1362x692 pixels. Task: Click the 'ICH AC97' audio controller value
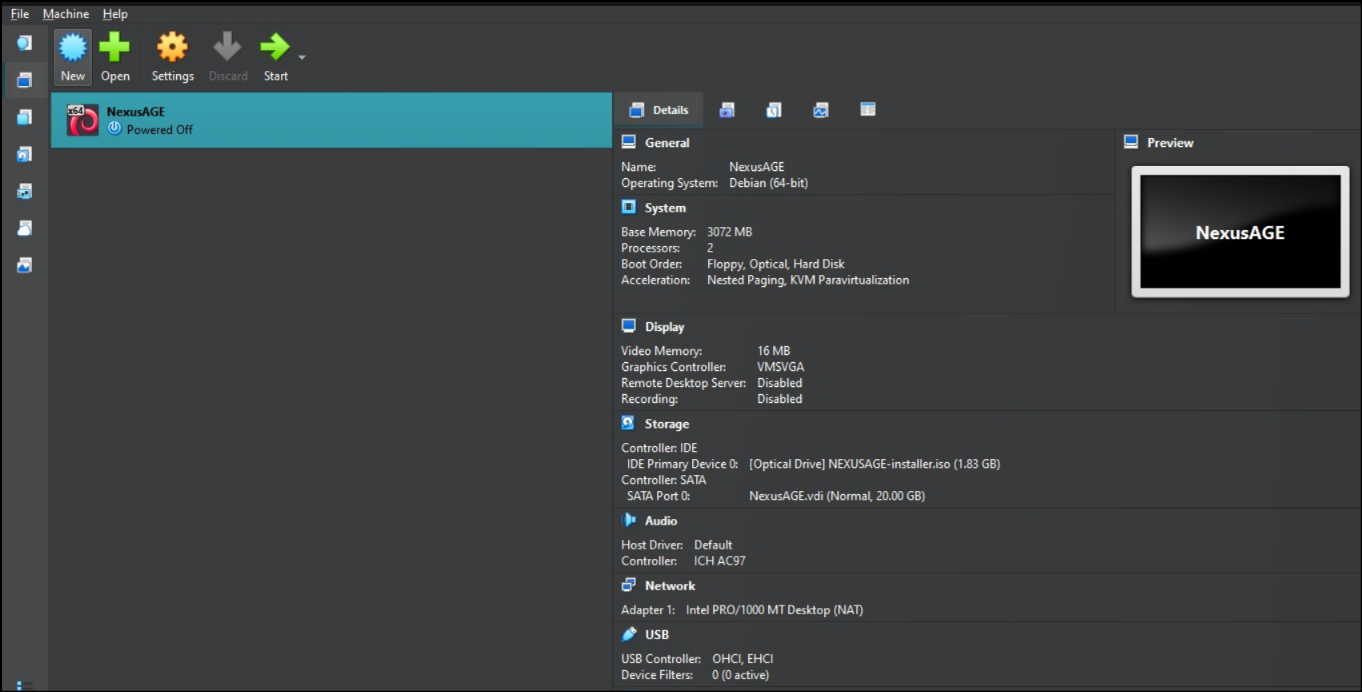pyautogui.click(x=720, y=561)
